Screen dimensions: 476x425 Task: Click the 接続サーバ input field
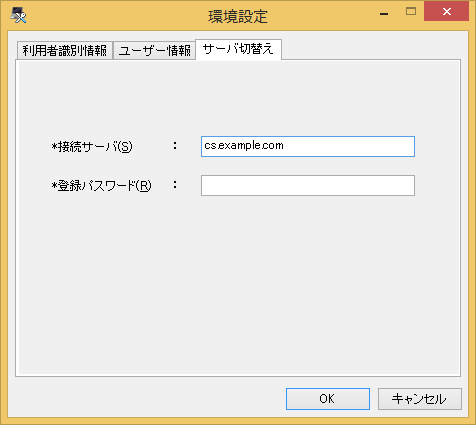(308, 146)
